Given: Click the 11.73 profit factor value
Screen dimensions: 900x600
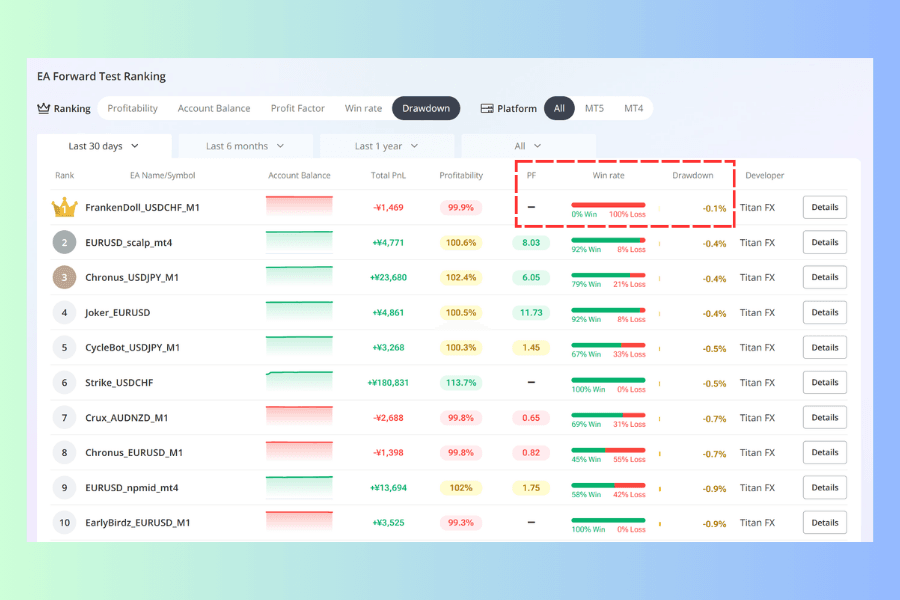Looking at the screenshot, I should (x=531, y=312).
